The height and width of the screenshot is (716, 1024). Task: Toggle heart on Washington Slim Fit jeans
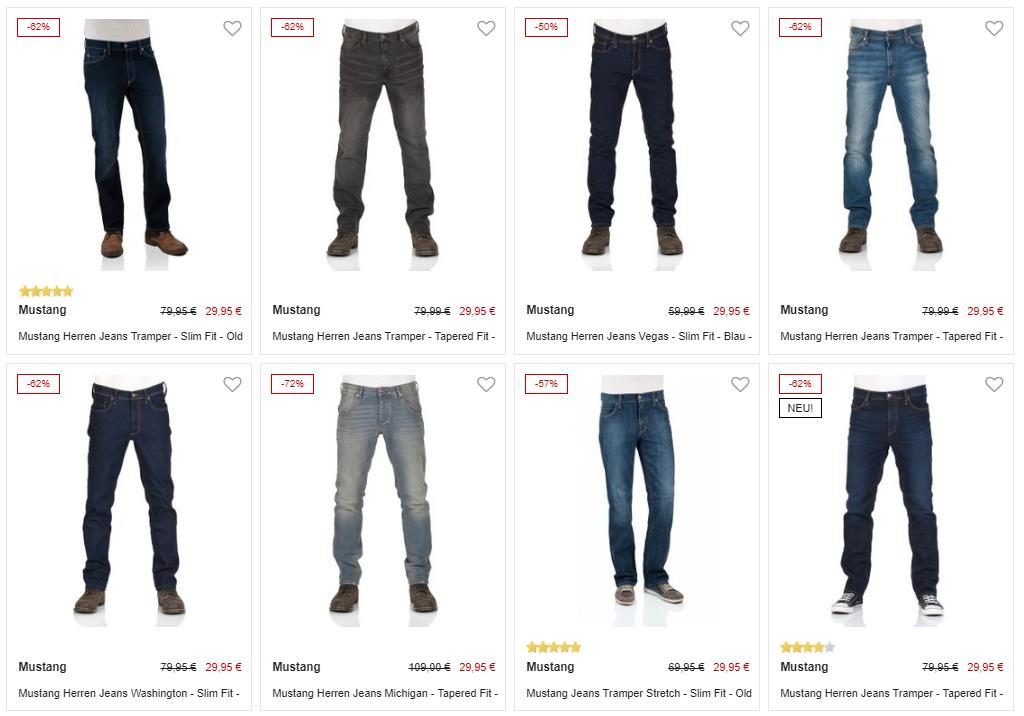point(232,384)
